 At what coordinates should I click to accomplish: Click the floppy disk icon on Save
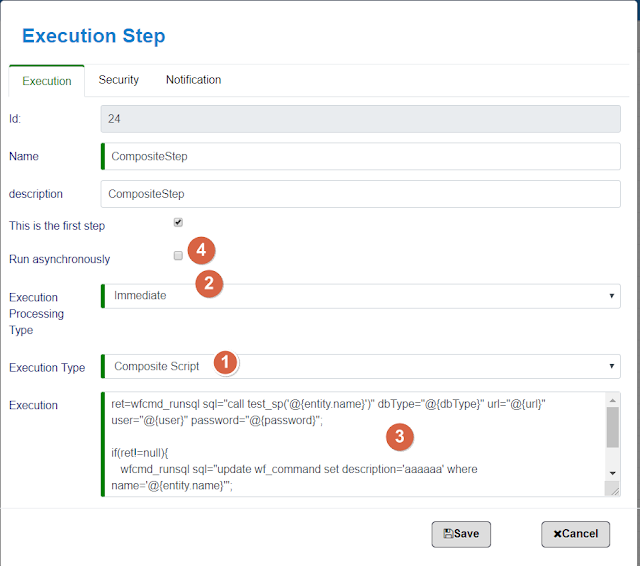click(x=448, y=534)
